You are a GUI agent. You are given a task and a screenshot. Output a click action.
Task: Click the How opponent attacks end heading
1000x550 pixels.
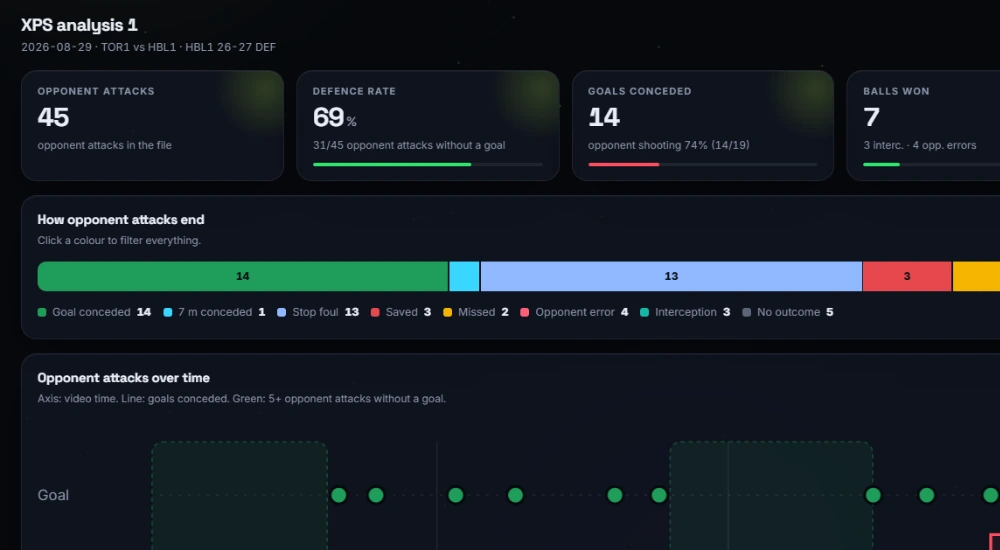(x=121, y=219)
